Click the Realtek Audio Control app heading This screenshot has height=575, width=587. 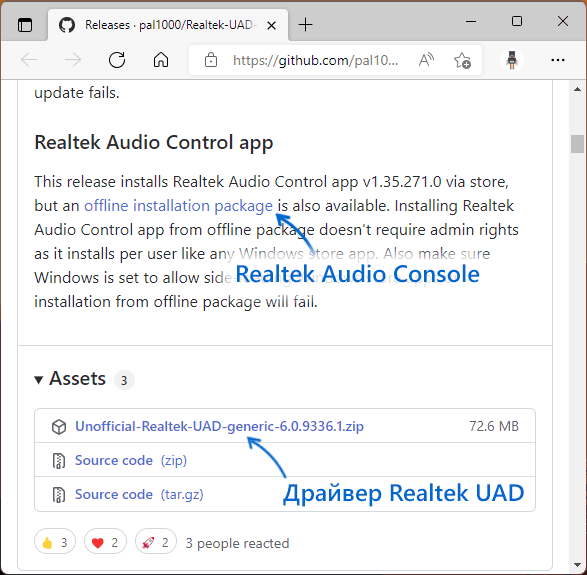[x=153, y=143]
